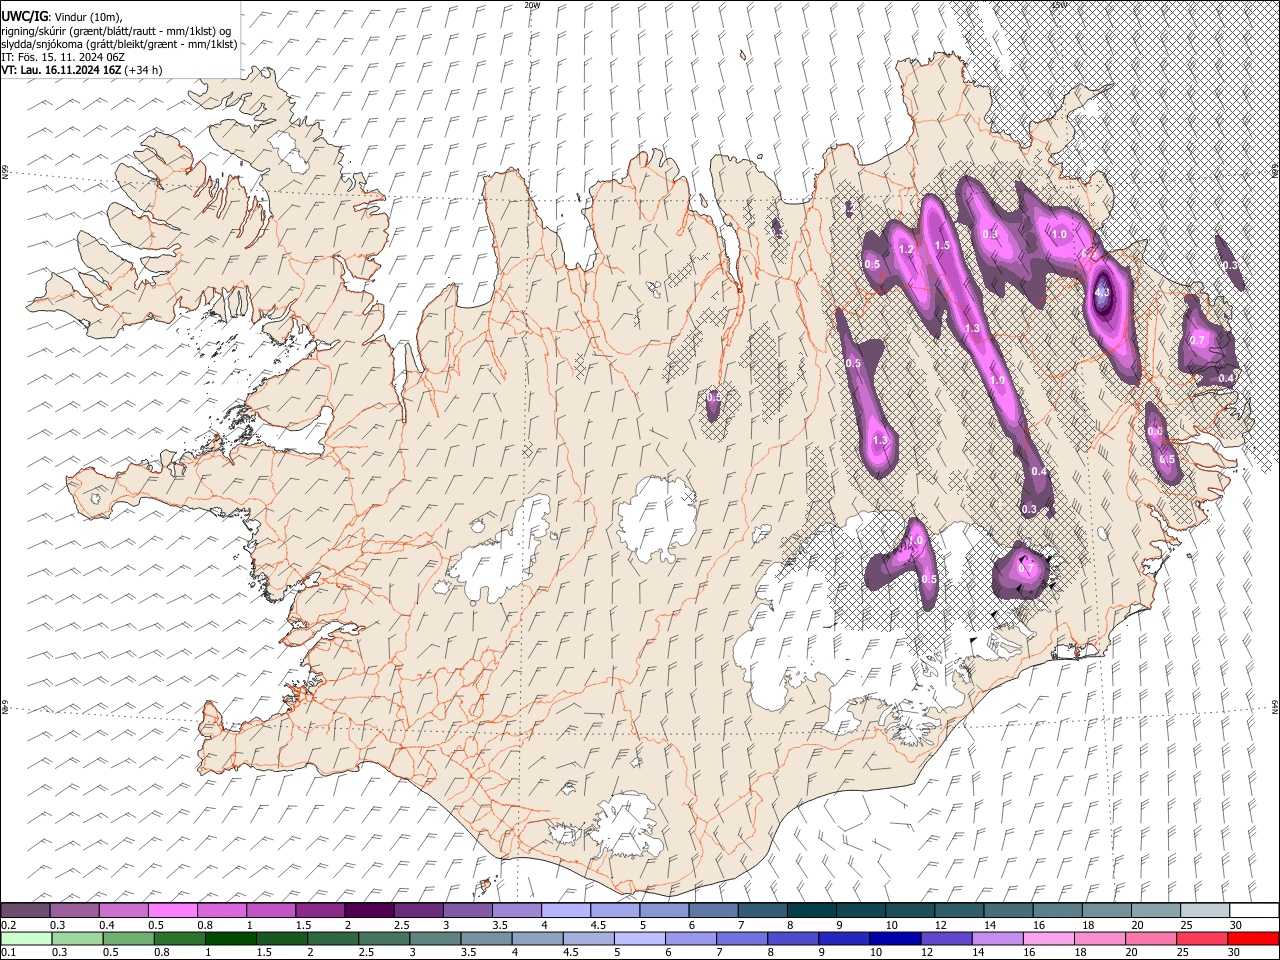Click the 0.1 label in the rain legend
1280x960 pixels.
pyautogui.click(x=9, y=952)
